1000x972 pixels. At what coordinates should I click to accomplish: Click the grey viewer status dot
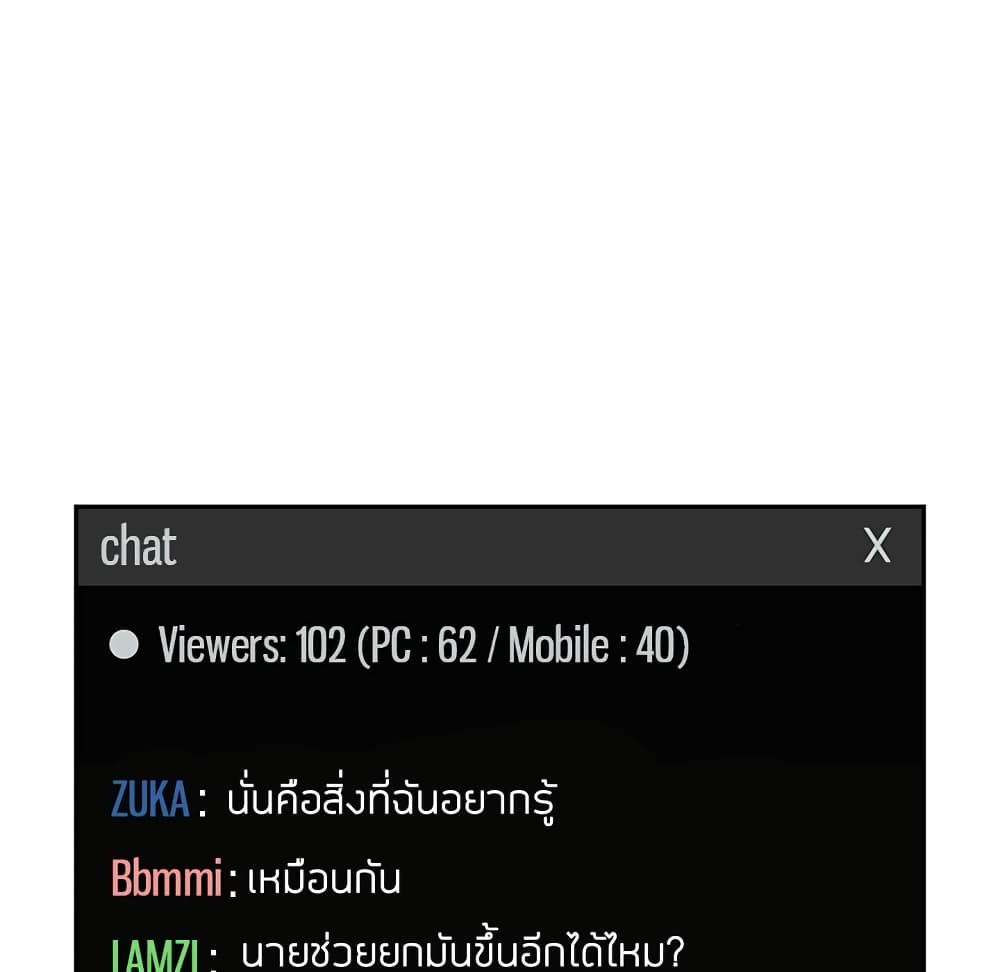pyautogui.click(x=124, y=644)
